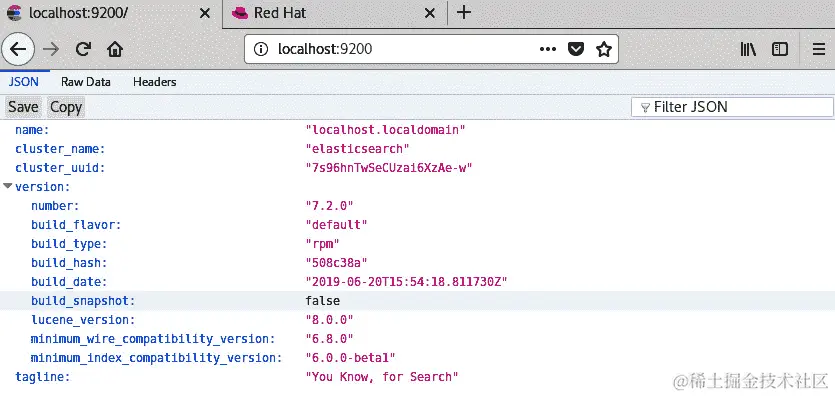
Task: Click the Save button
Action: (23, 107)
